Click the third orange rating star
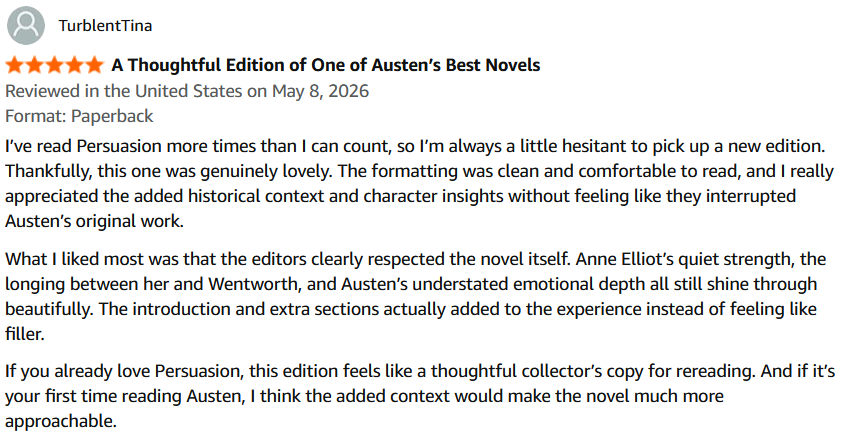 click(54, 65)
